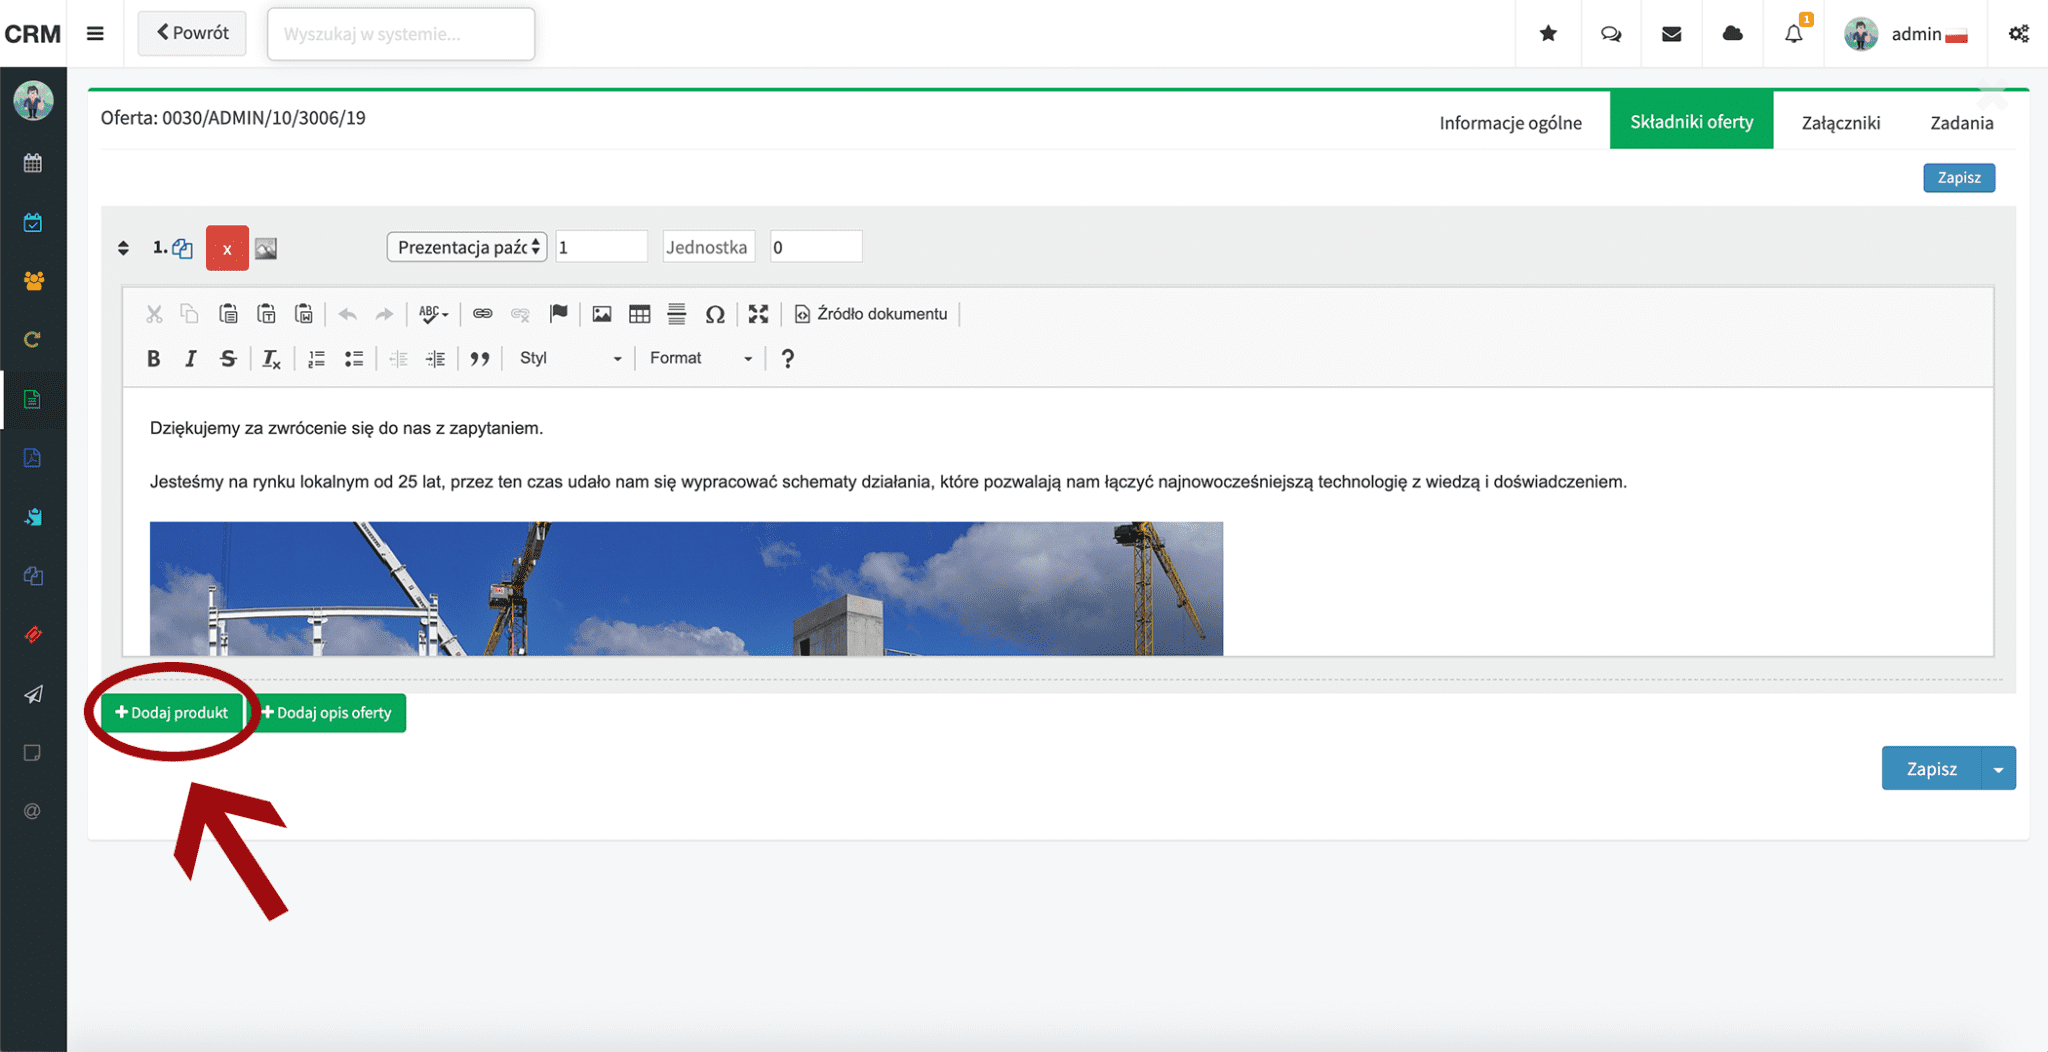
Task: Open calendar icon in left sidebar
Action: tap(33, 163)
